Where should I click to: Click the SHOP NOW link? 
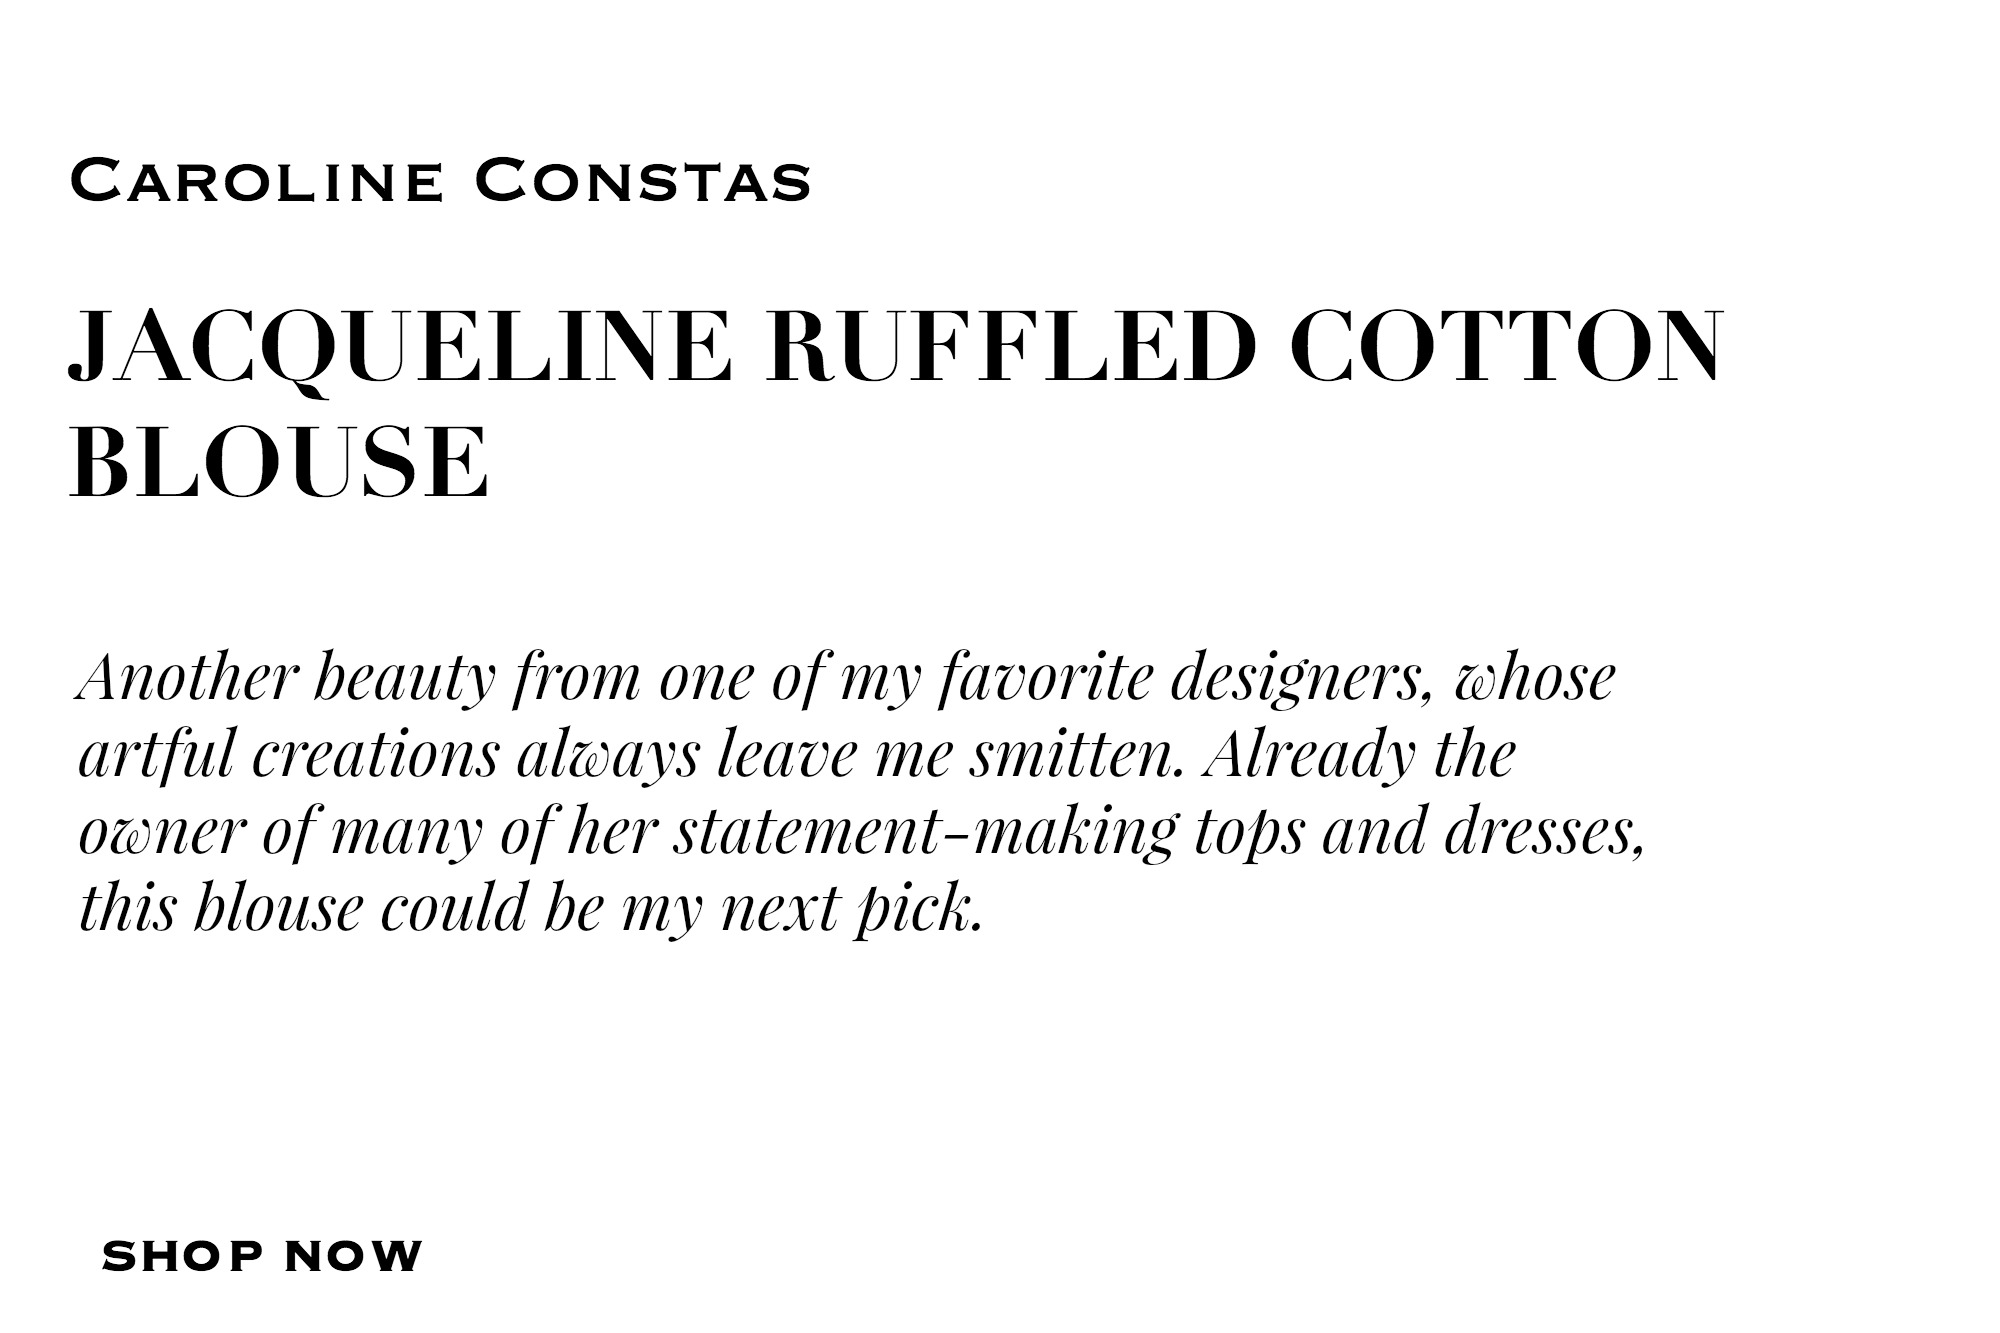[x=262, y=1256]
